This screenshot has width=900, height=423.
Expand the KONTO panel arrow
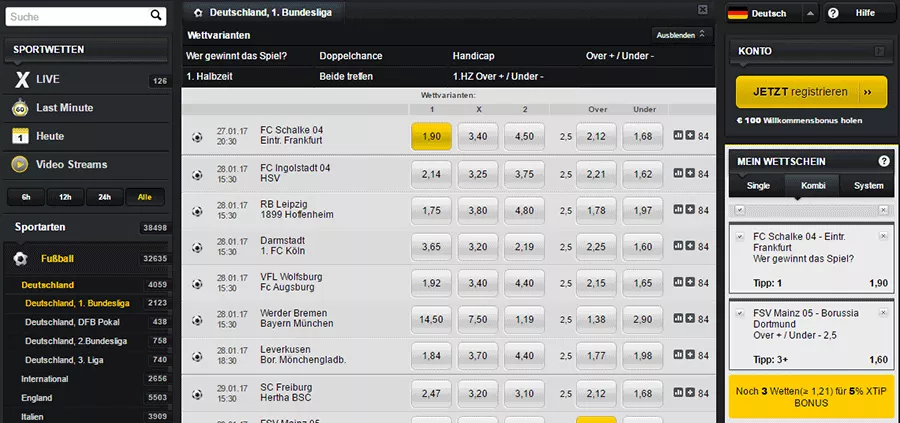point(879,51)
